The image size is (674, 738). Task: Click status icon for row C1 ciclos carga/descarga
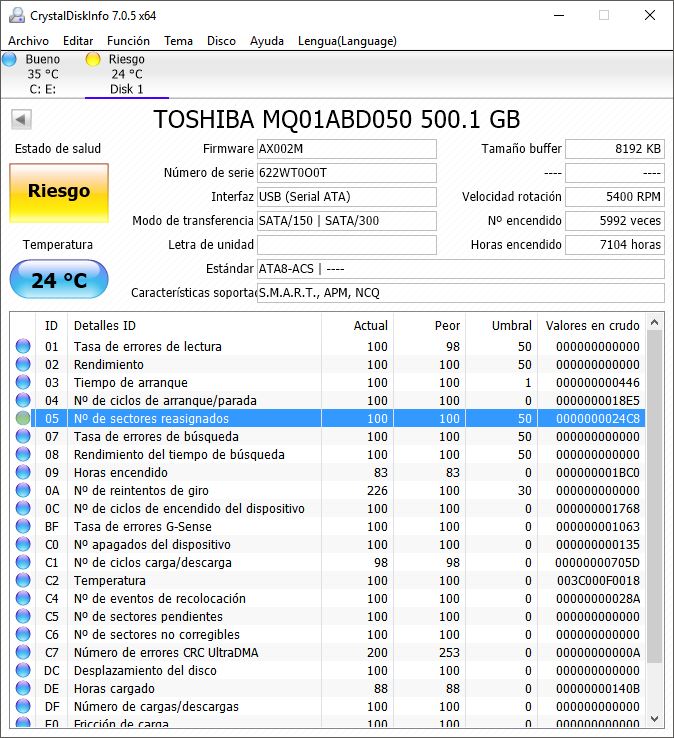pos(23,562)
